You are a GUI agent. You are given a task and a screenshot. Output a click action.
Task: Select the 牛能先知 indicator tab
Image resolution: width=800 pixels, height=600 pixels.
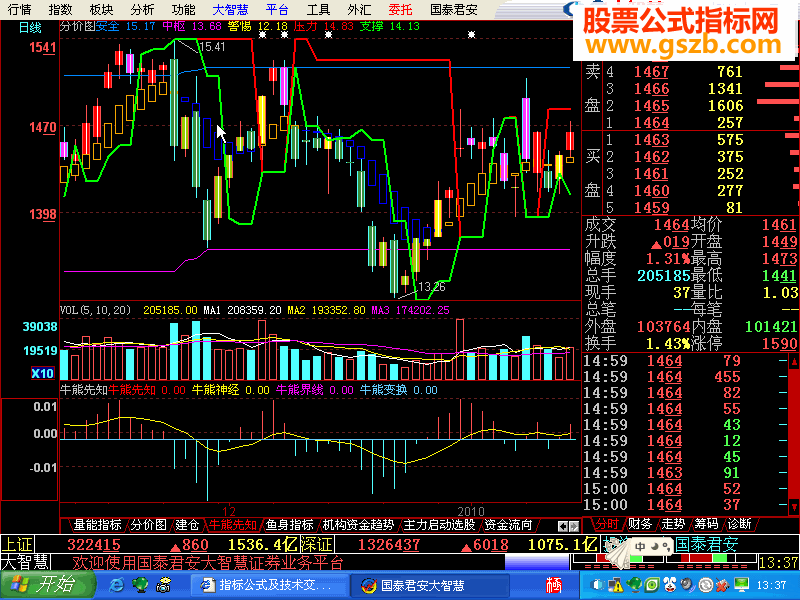[x=232, y=524]
